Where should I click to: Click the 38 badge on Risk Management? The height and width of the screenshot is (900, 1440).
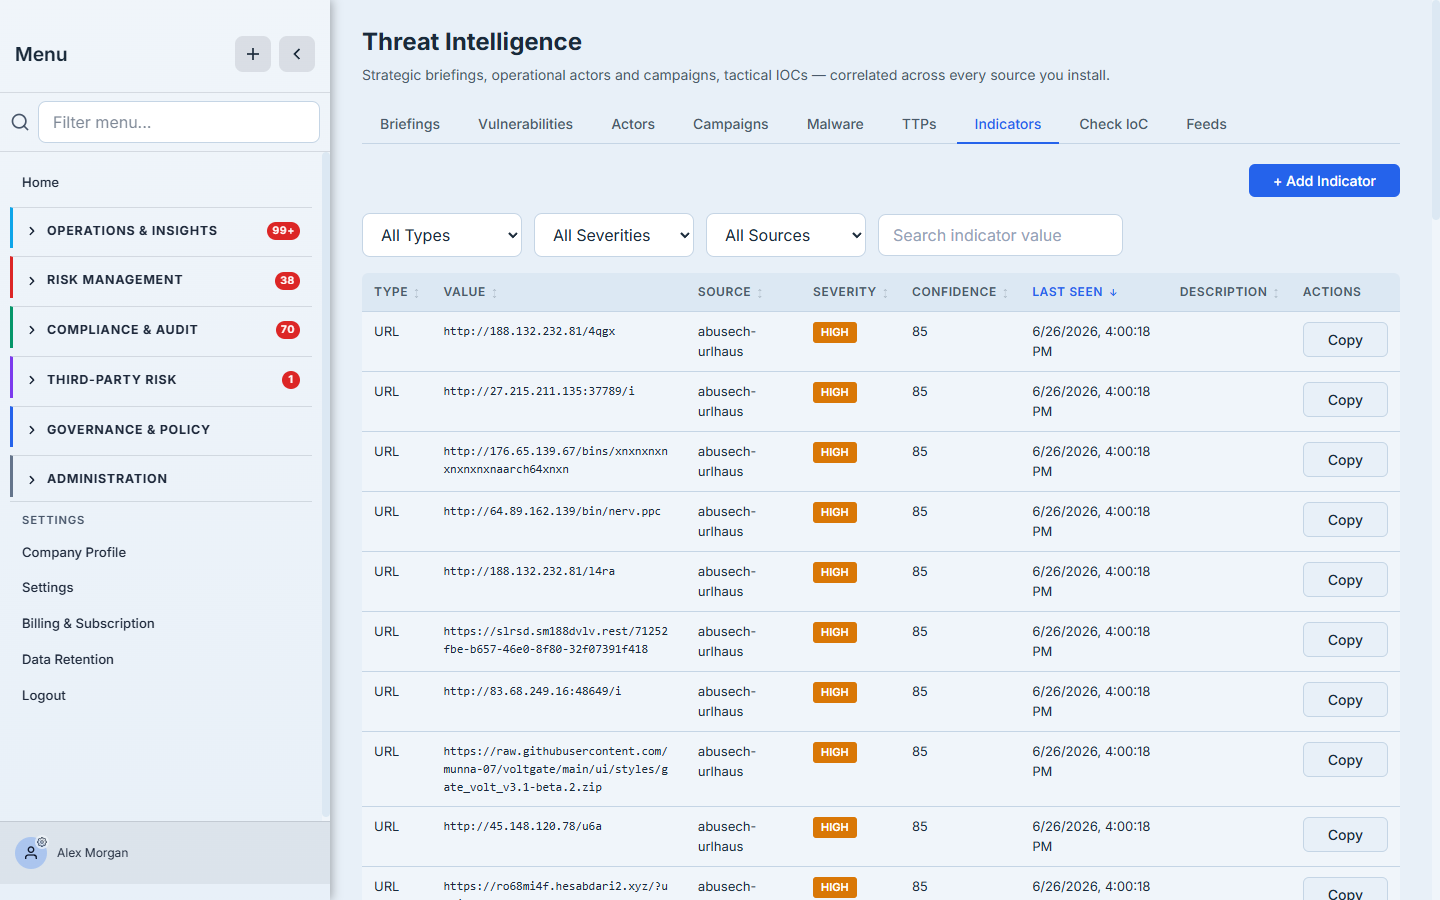pos(287,280)
